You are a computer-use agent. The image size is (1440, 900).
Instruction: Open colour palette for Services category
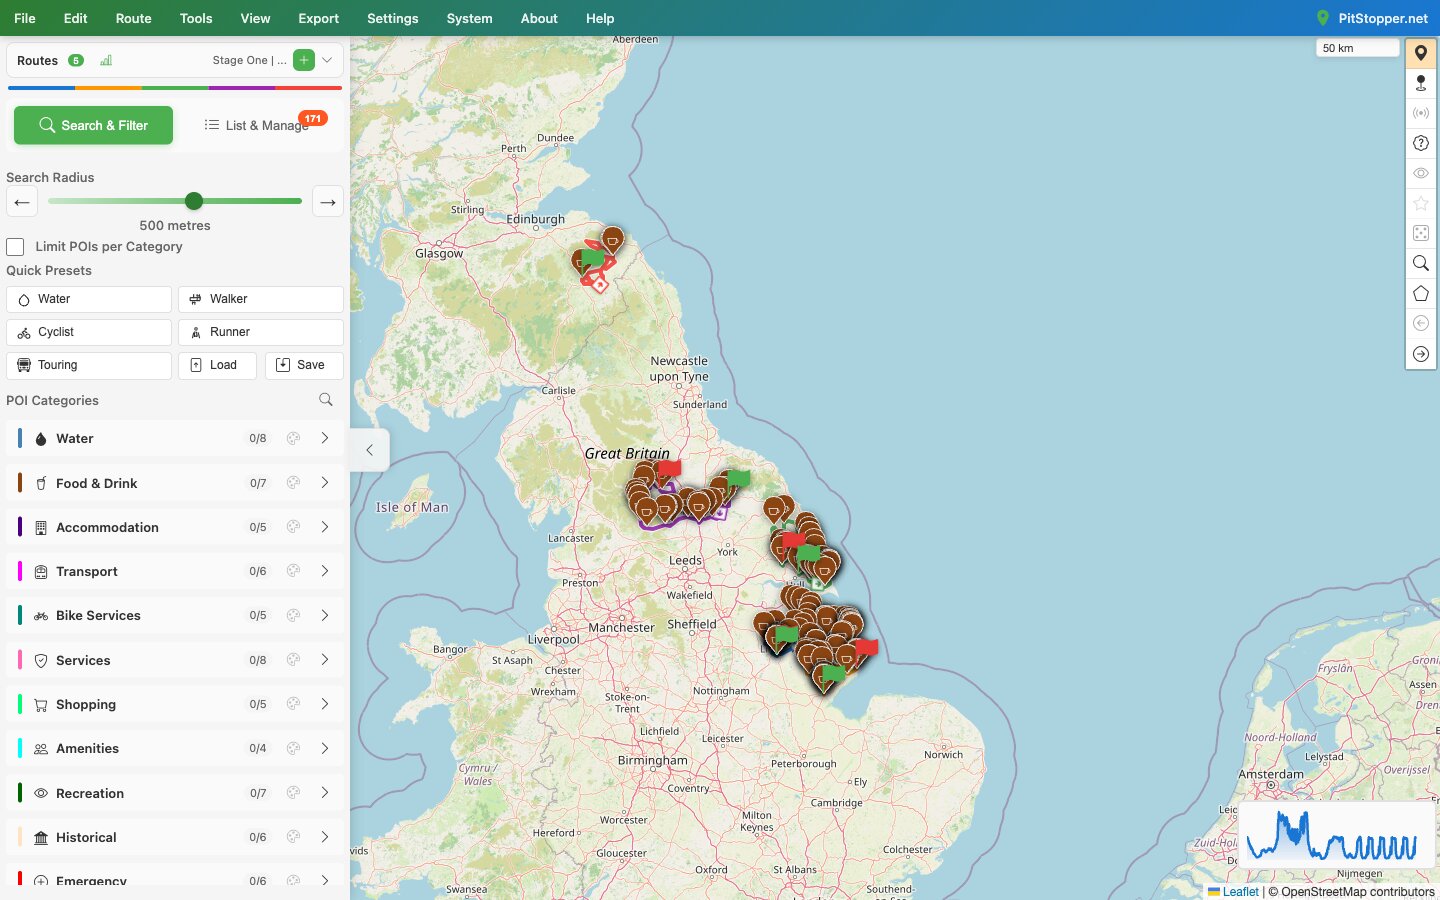[293, 660]
